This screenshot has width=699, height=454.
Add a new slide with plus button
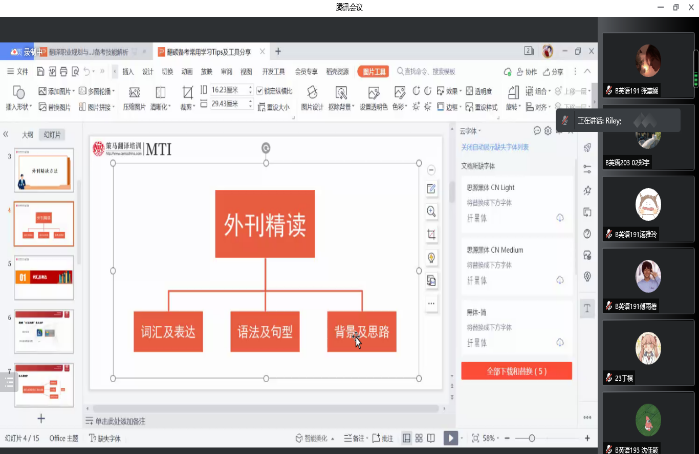41,418
